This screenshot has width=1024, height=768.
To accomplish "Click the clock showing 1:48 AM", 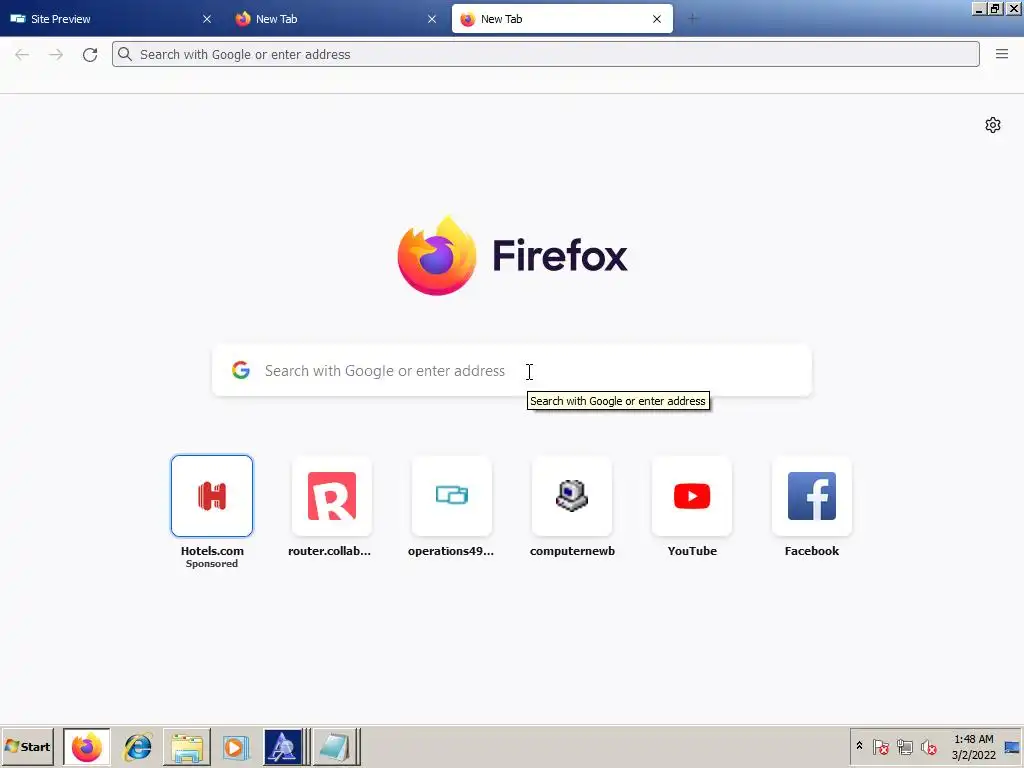I will pyautogui.click(x=974, y=746).
